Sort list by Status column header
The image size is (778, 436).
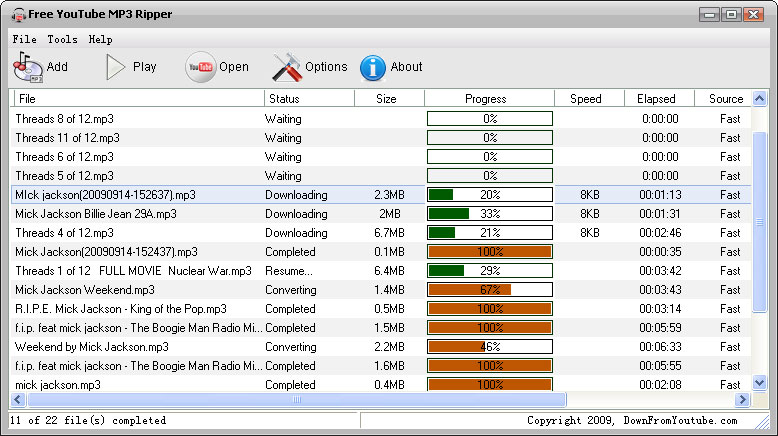[284, 99]
